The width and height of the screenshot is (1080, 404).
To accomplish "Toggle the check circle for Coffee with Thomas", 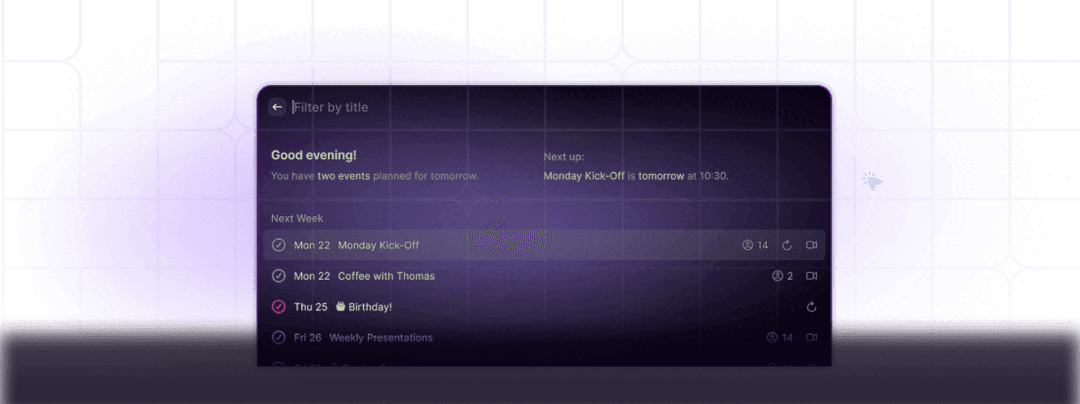I will coord(279,276).
